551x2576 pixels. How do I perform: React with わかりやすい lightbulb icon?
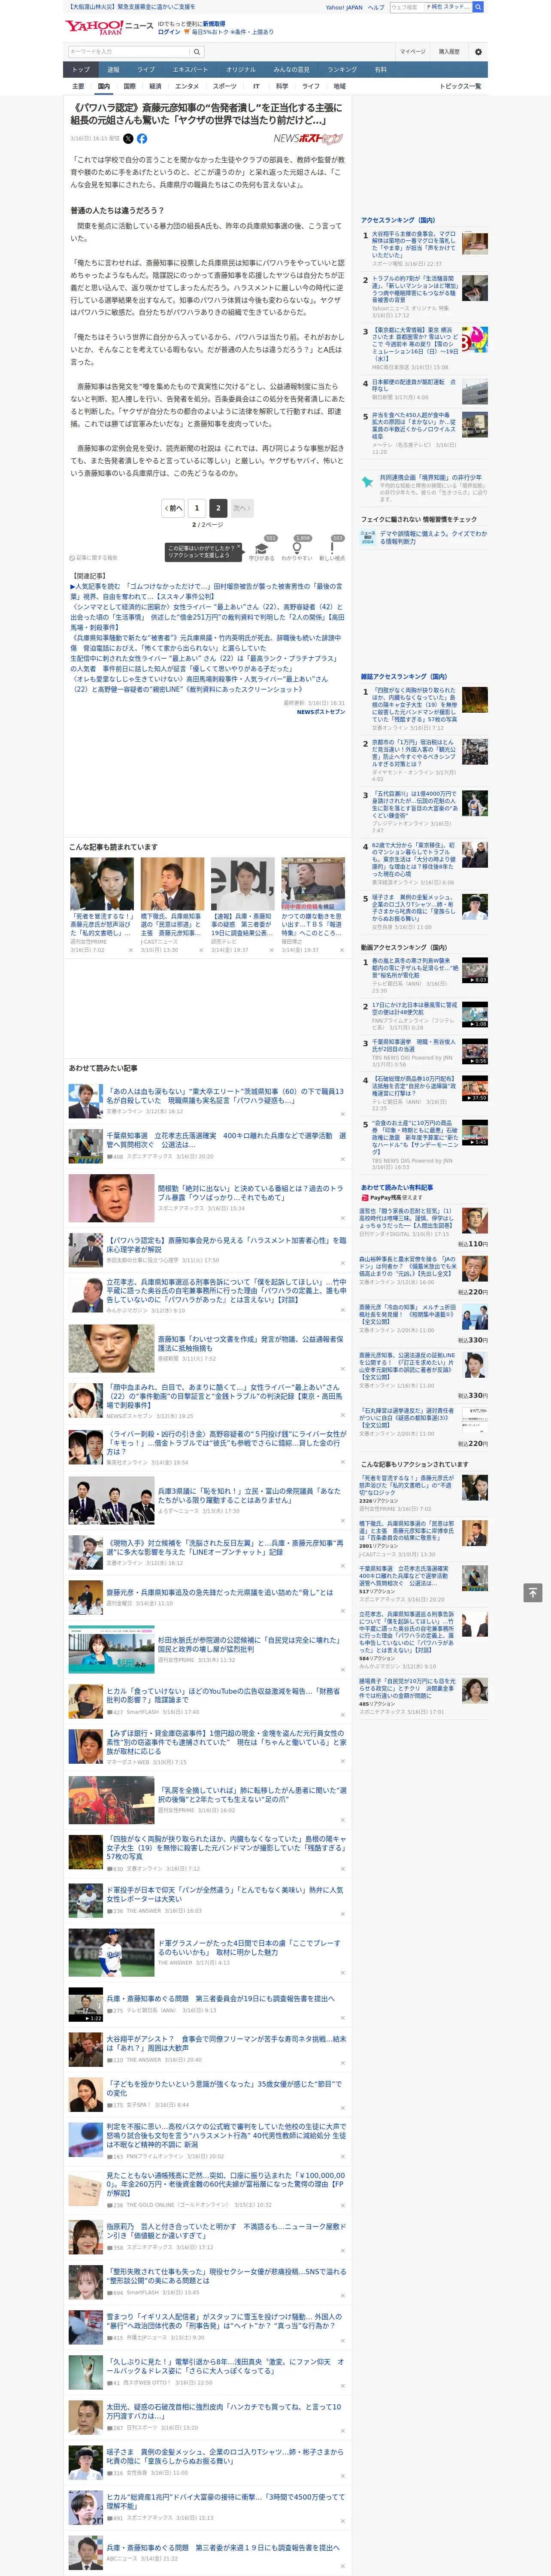pyautogui.click(x=297, y=549)
